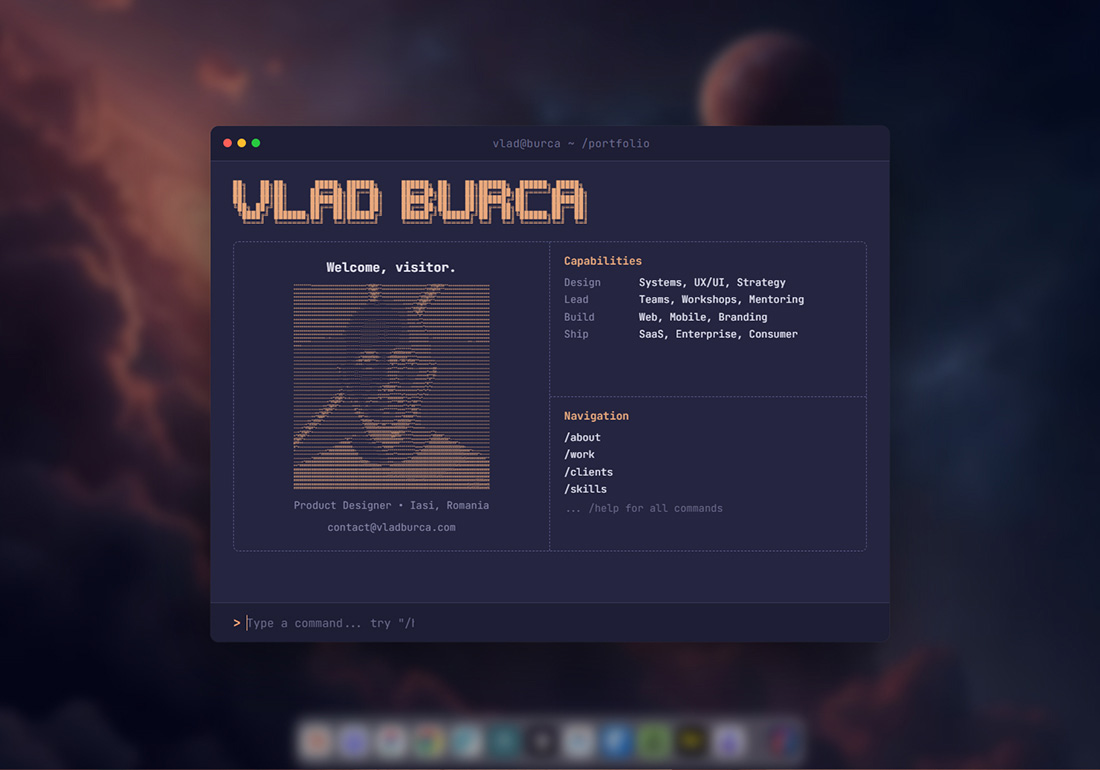The width and height of the screenshot is (1100, 770).
Task: Click the VLAD BURCA pixel logo
Action: (408, 200)
